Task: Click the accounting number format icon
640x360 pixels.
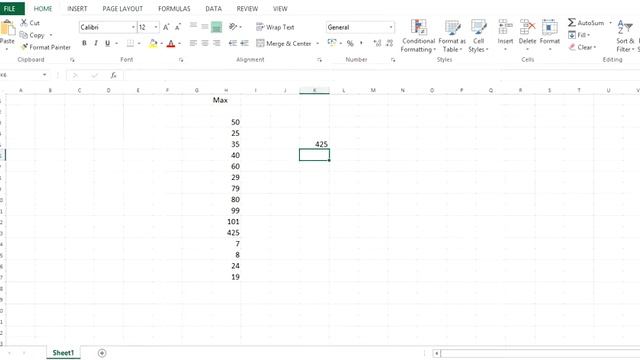Action: point(332,43)
